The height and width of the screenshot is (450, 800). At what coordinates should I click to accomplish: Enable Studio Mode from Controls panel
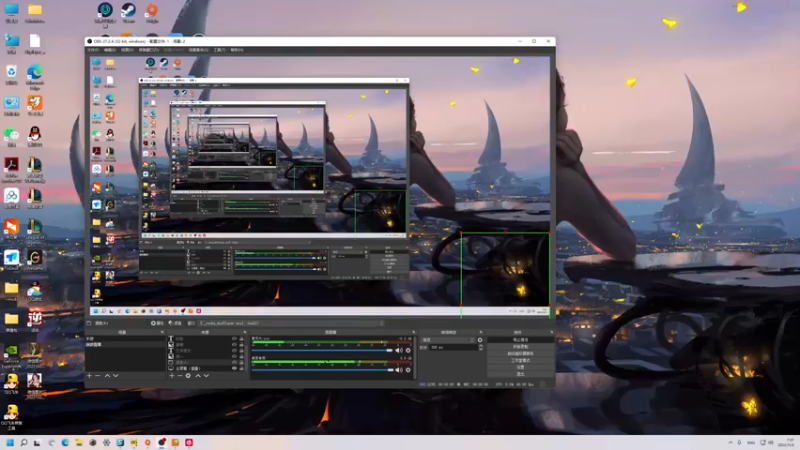(x=520, y=360)
